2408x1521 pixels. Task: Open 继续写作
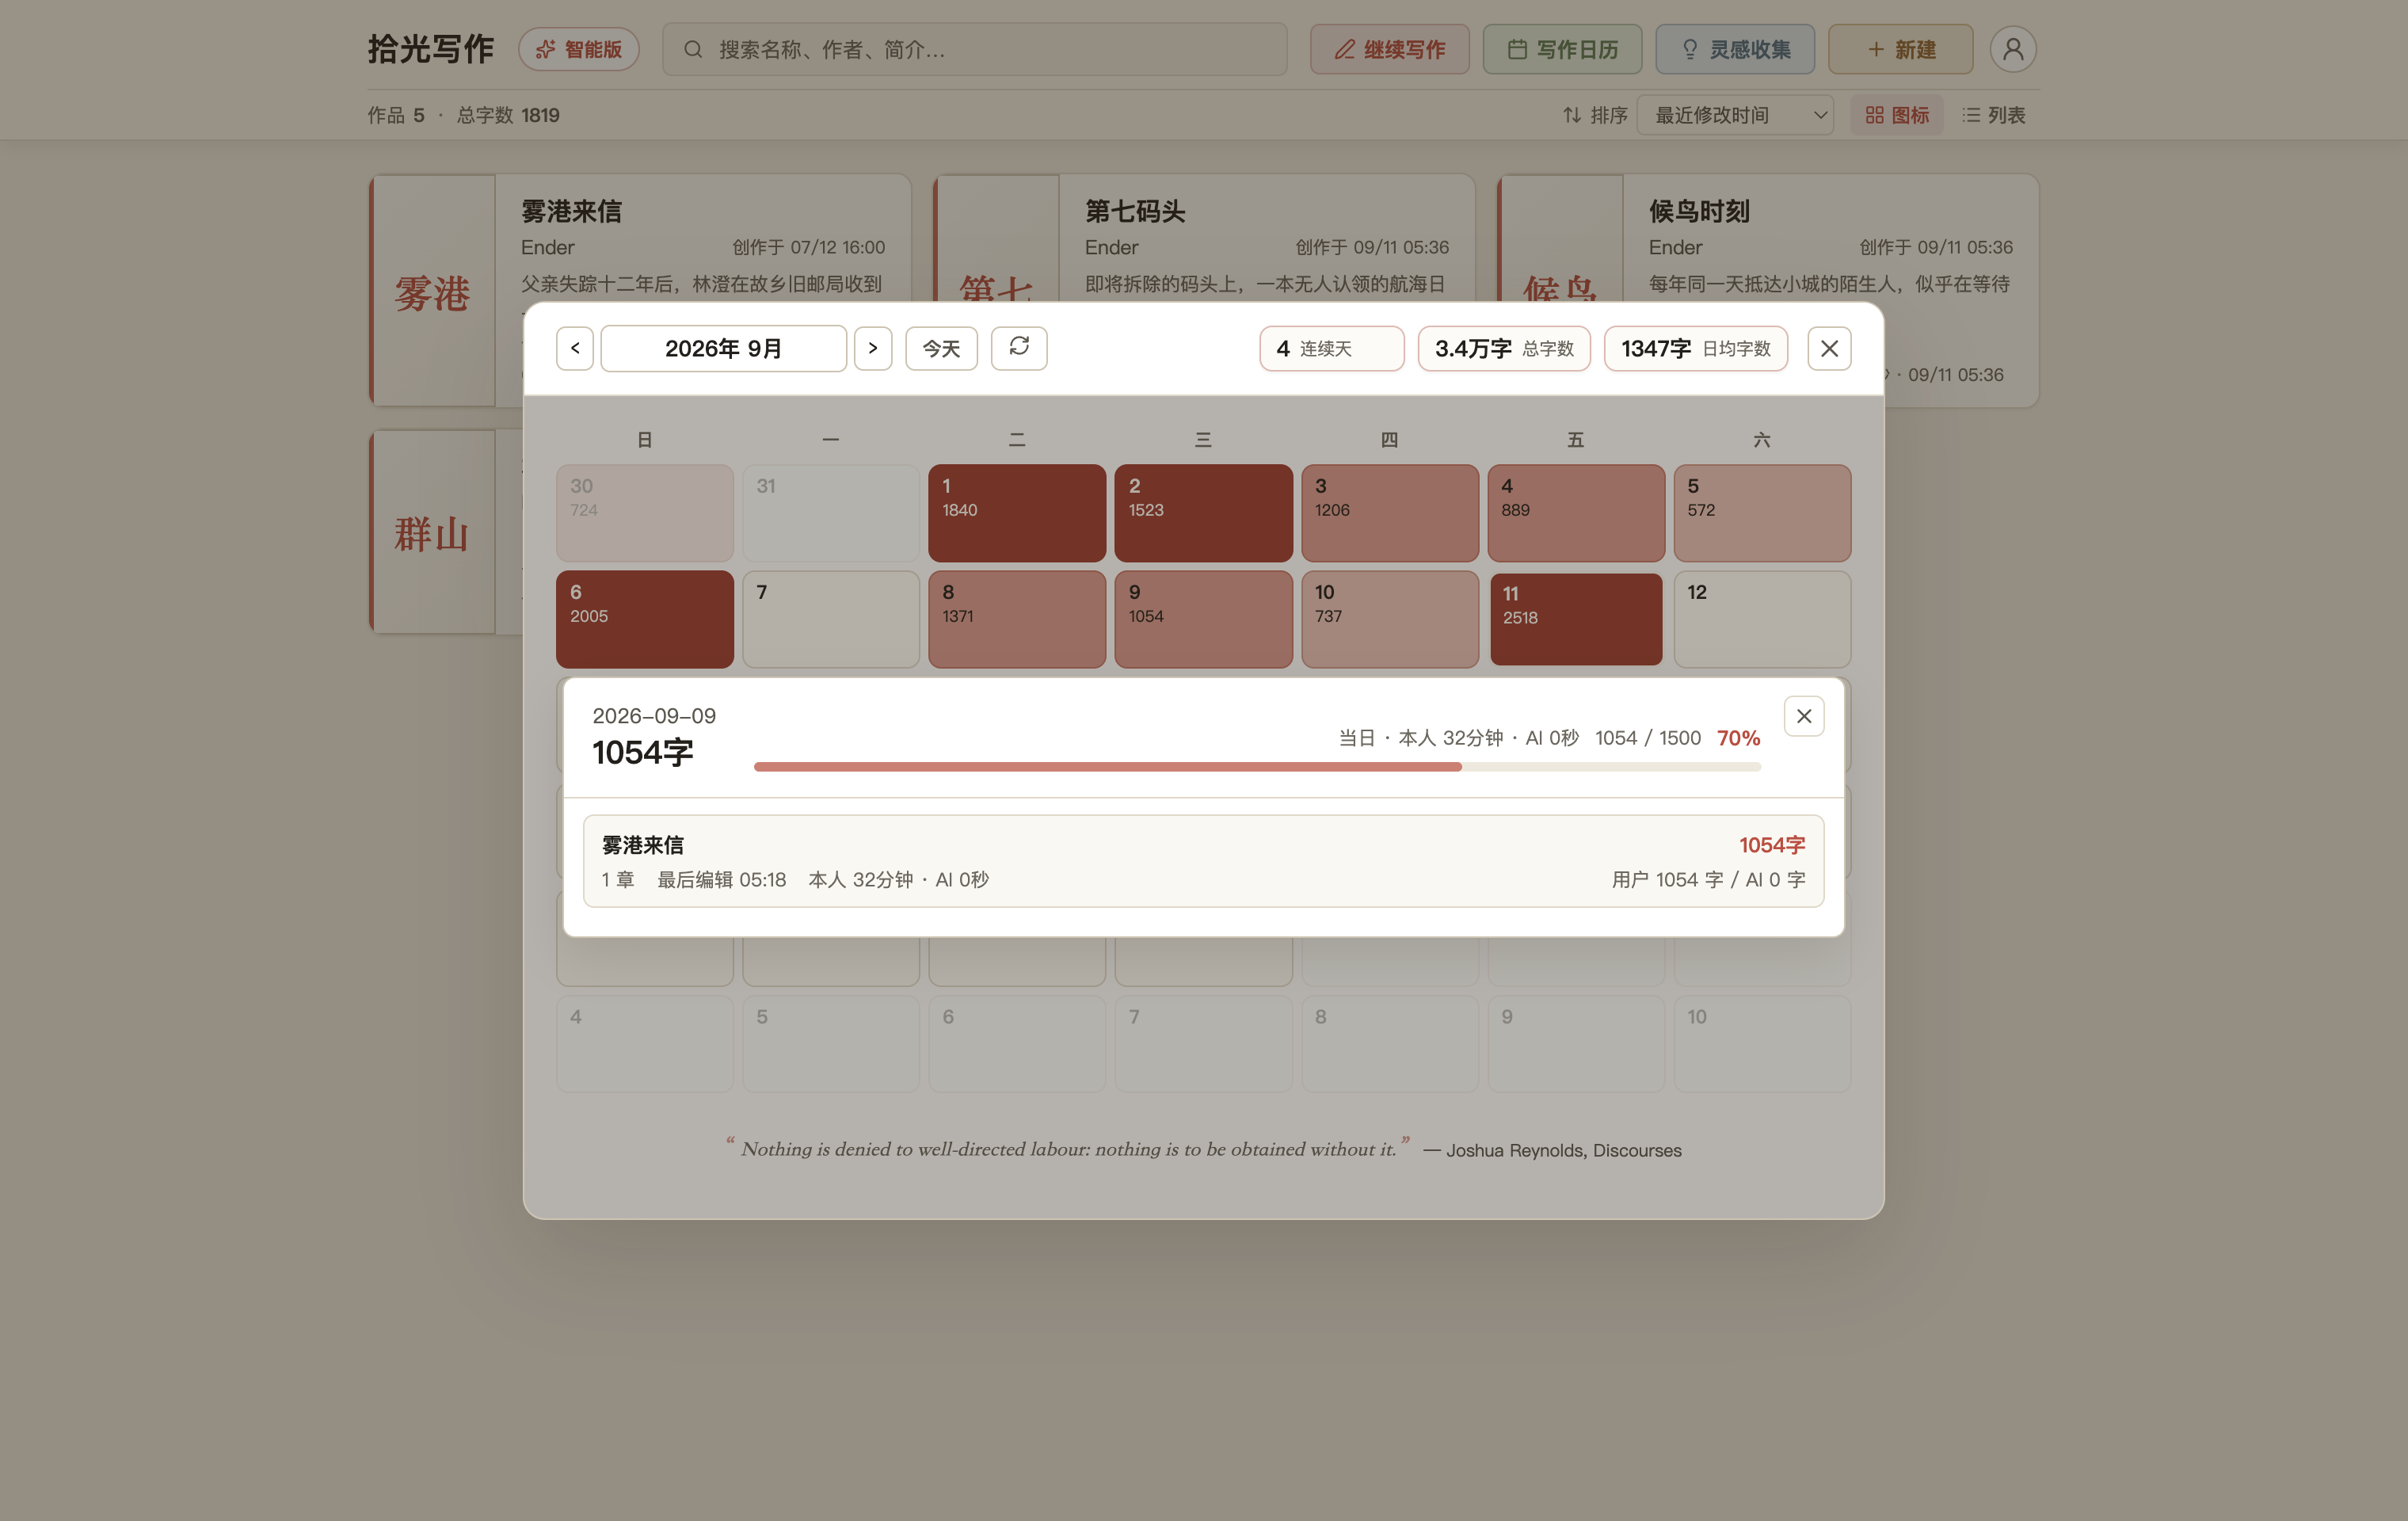1390,49
